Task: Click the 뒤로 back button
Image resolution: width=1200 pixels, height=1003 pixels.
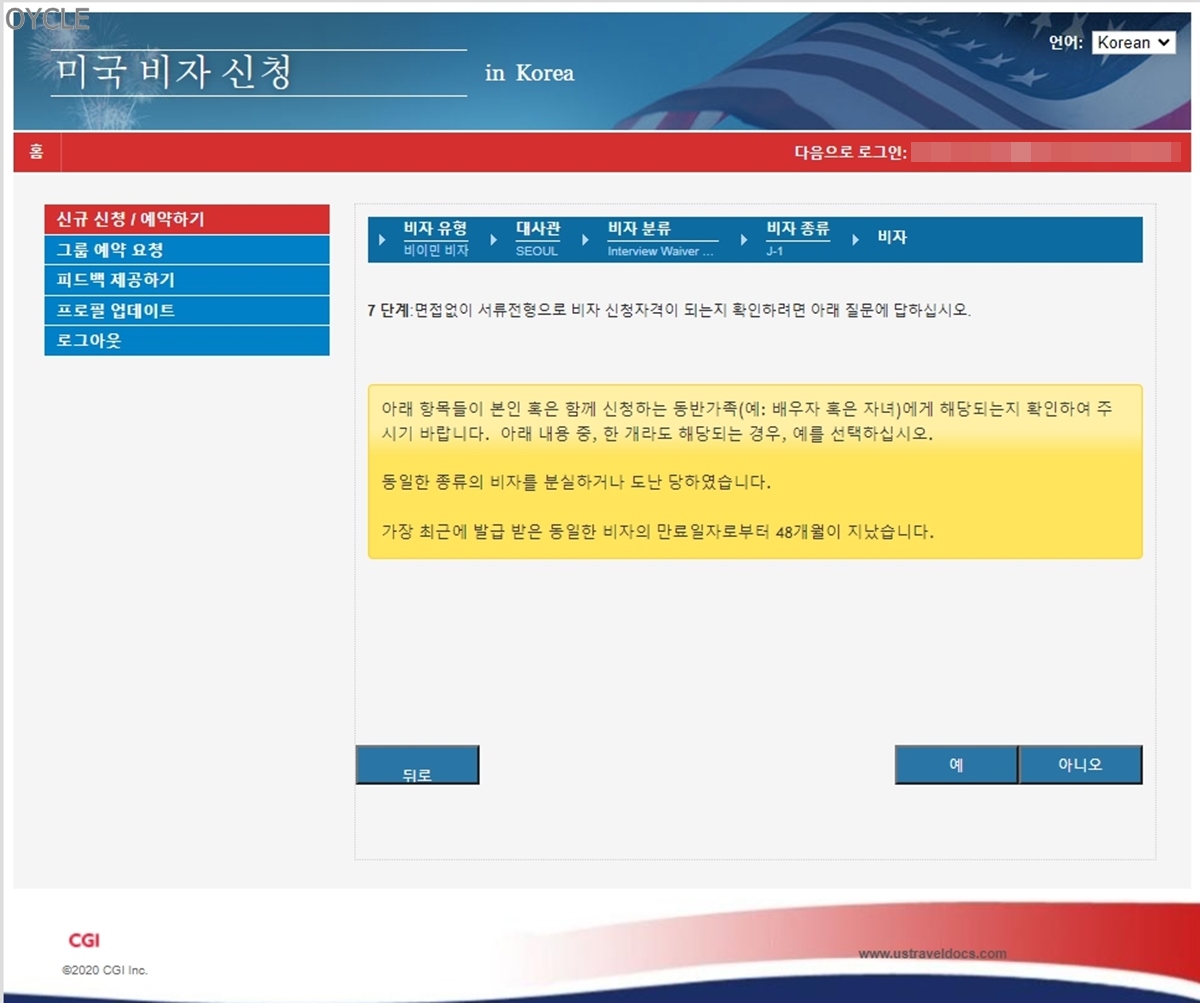Action: 417,765
